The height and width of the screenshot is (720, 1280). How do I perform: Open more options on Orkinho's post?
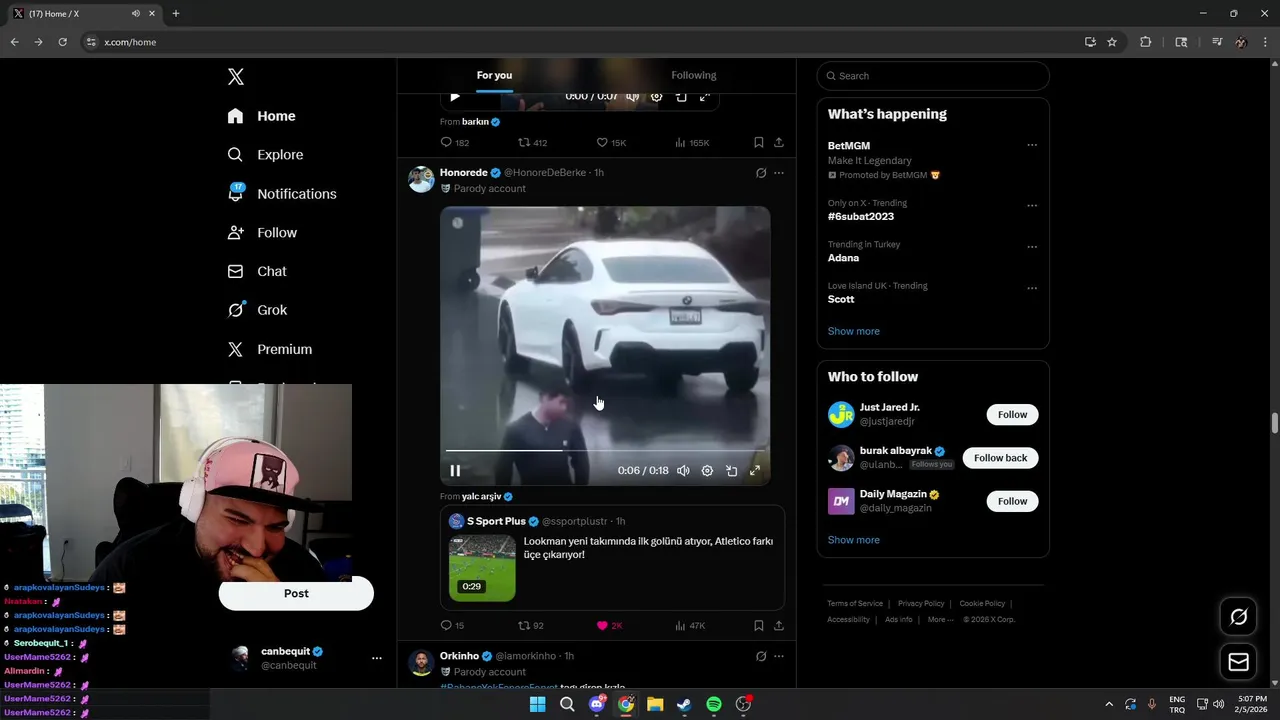(x=779, y=656)
